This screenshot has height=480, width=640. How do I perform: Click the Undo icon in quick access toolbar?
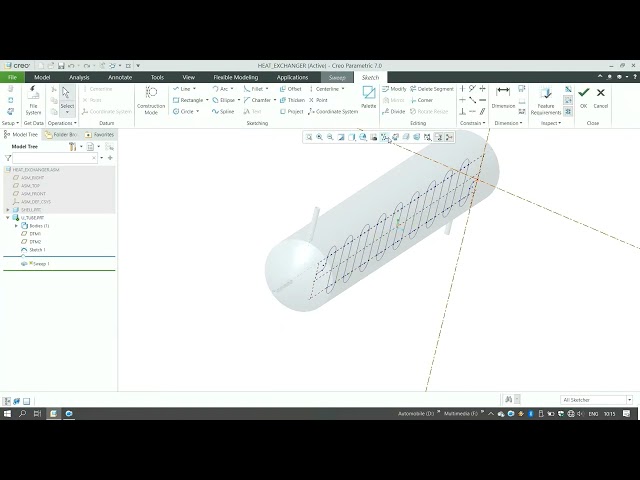(71, 66)
